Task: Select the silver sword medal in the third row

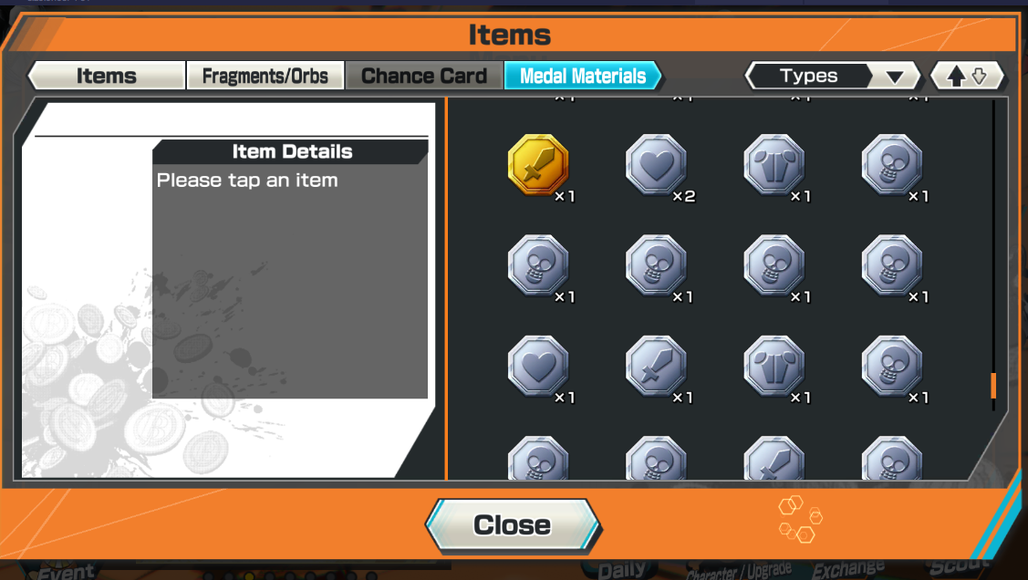Action: click(656, 366)
